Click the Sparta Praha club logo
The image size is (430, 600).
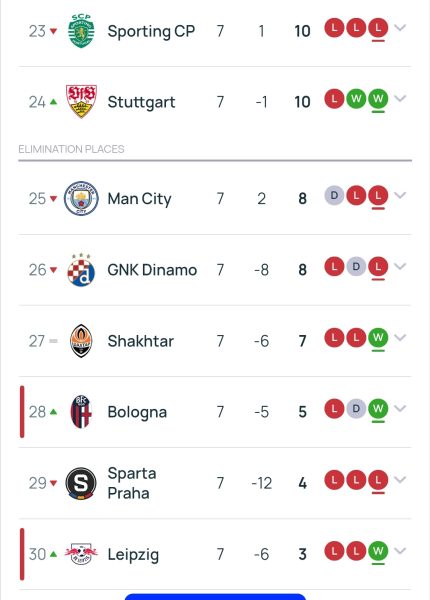tap(81, 483)
